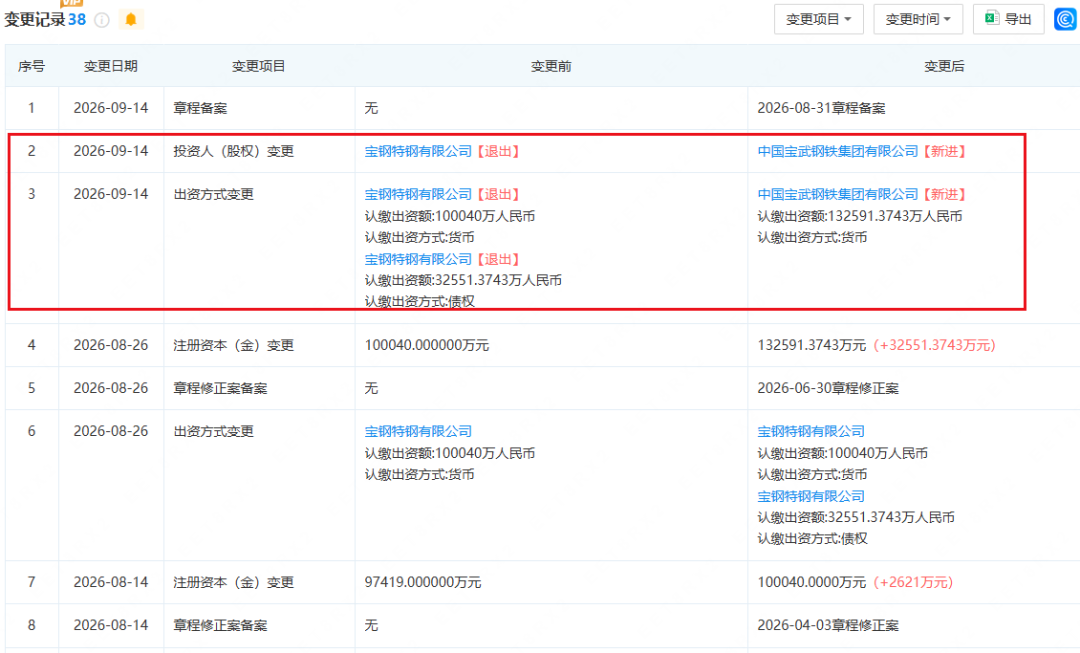This screenshot has height=653, width=1080.
Task: Open 中国宝武钢铁集团有限公司 link in row 3
Action: click(838, 194)
